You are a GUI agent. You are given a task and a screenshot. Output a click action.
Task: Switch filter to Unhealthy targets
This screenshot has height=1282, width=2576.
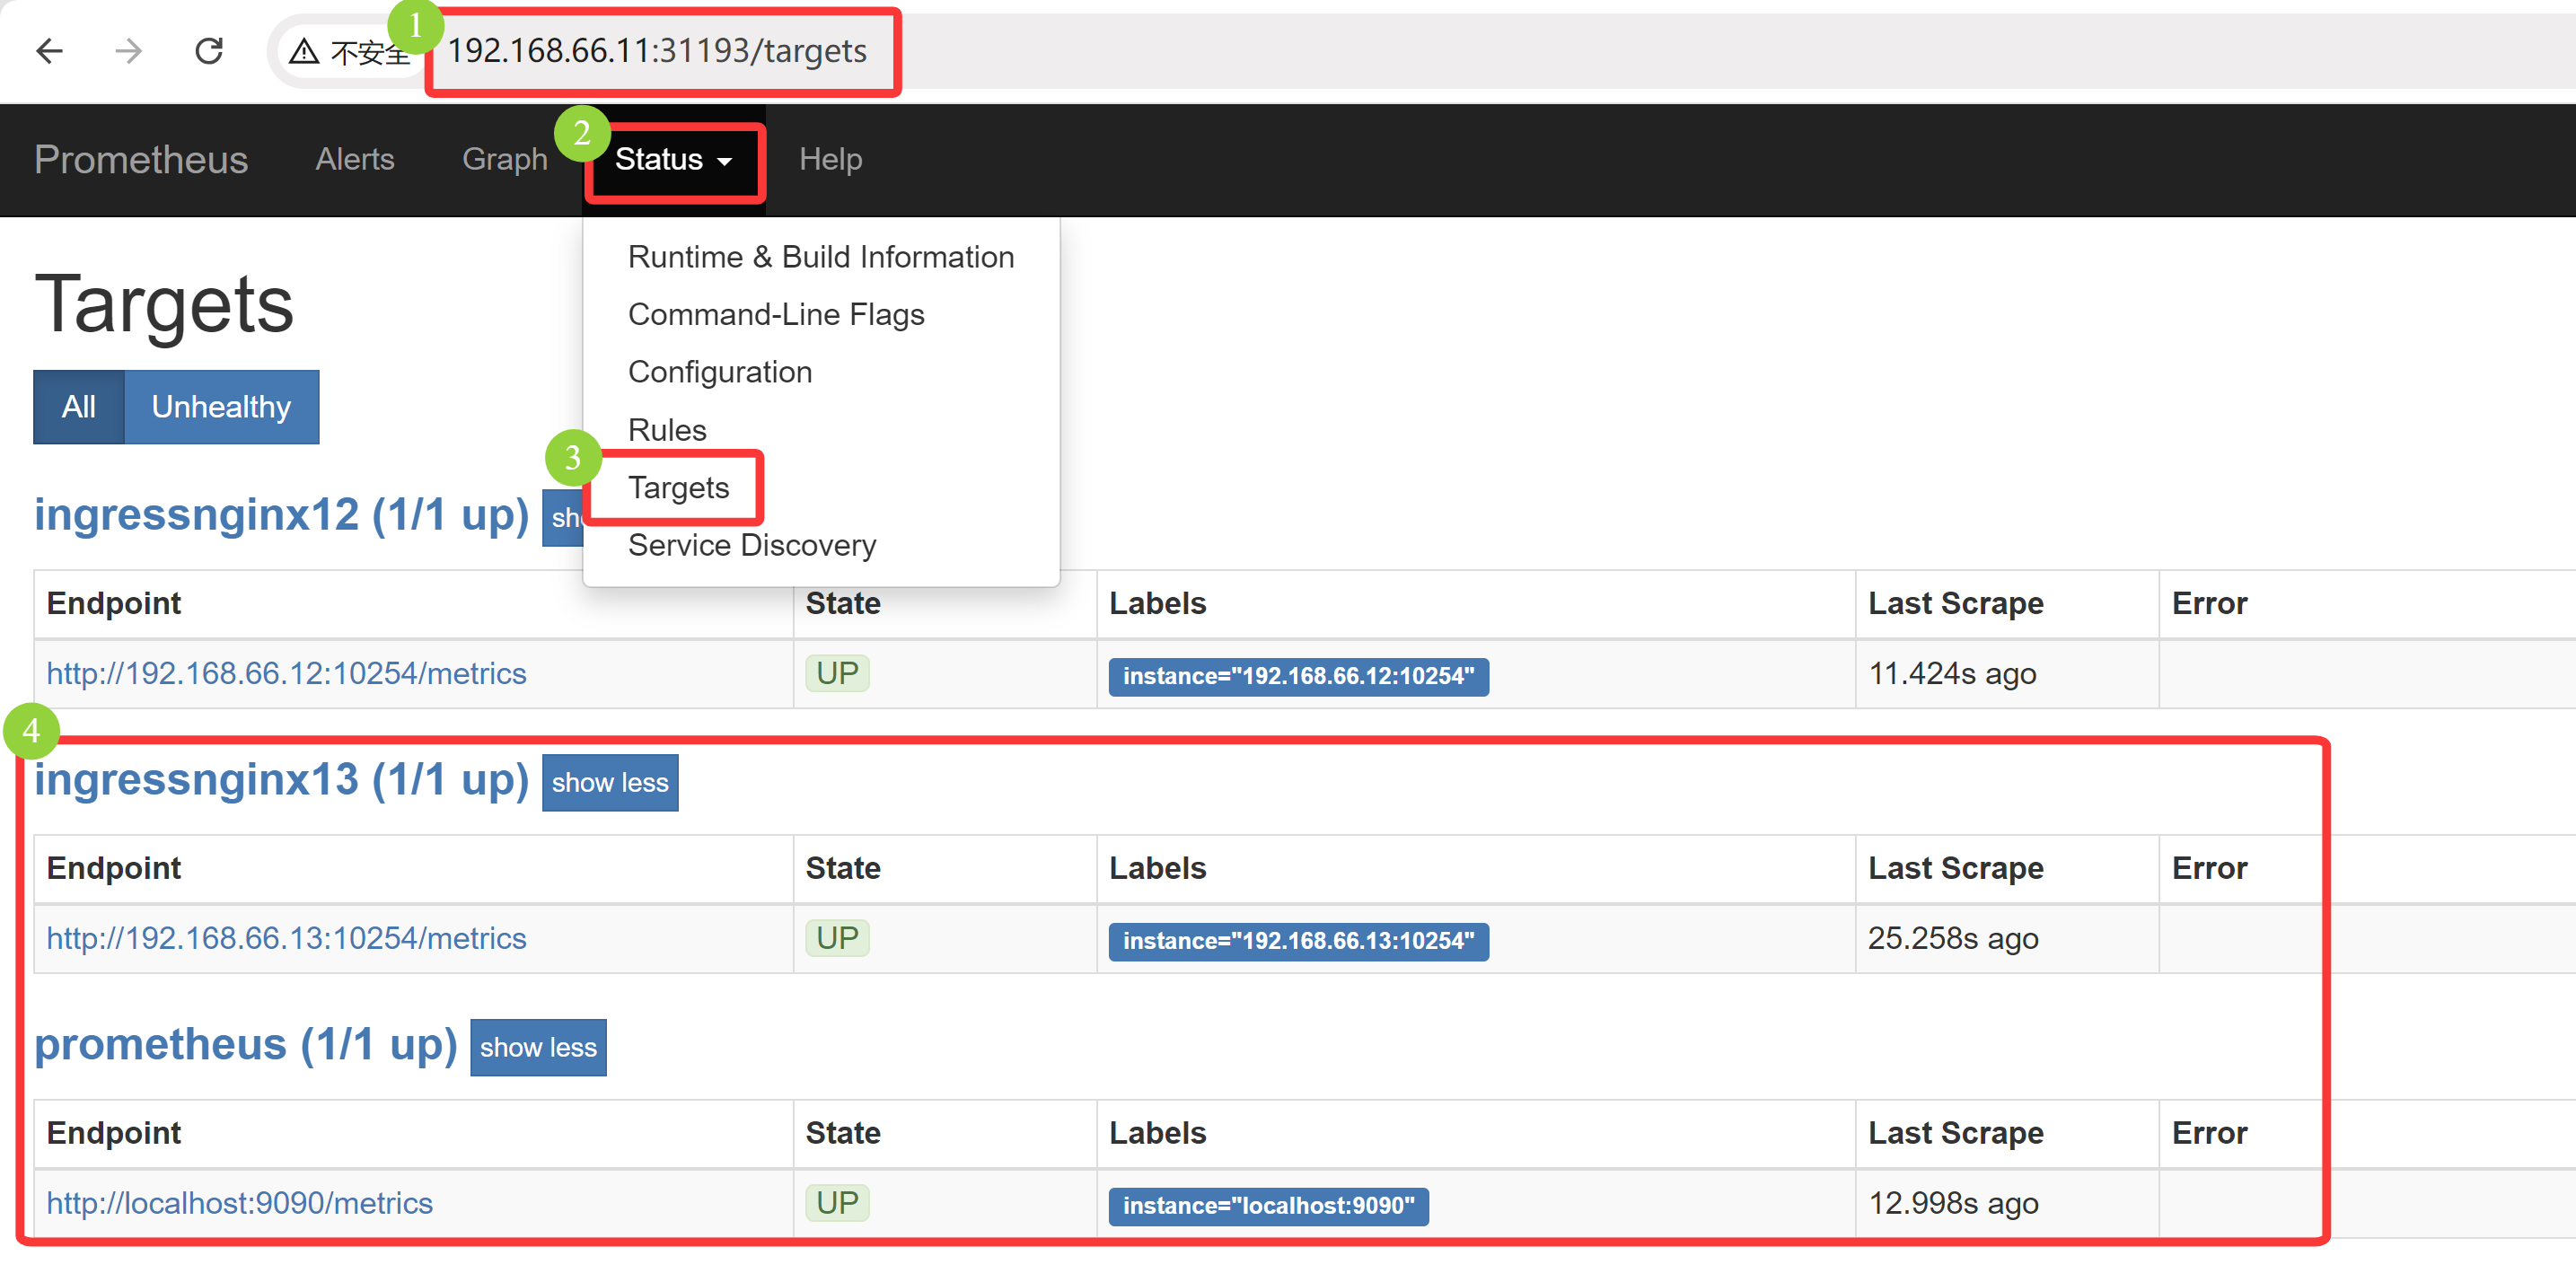[x=221, y=407]
